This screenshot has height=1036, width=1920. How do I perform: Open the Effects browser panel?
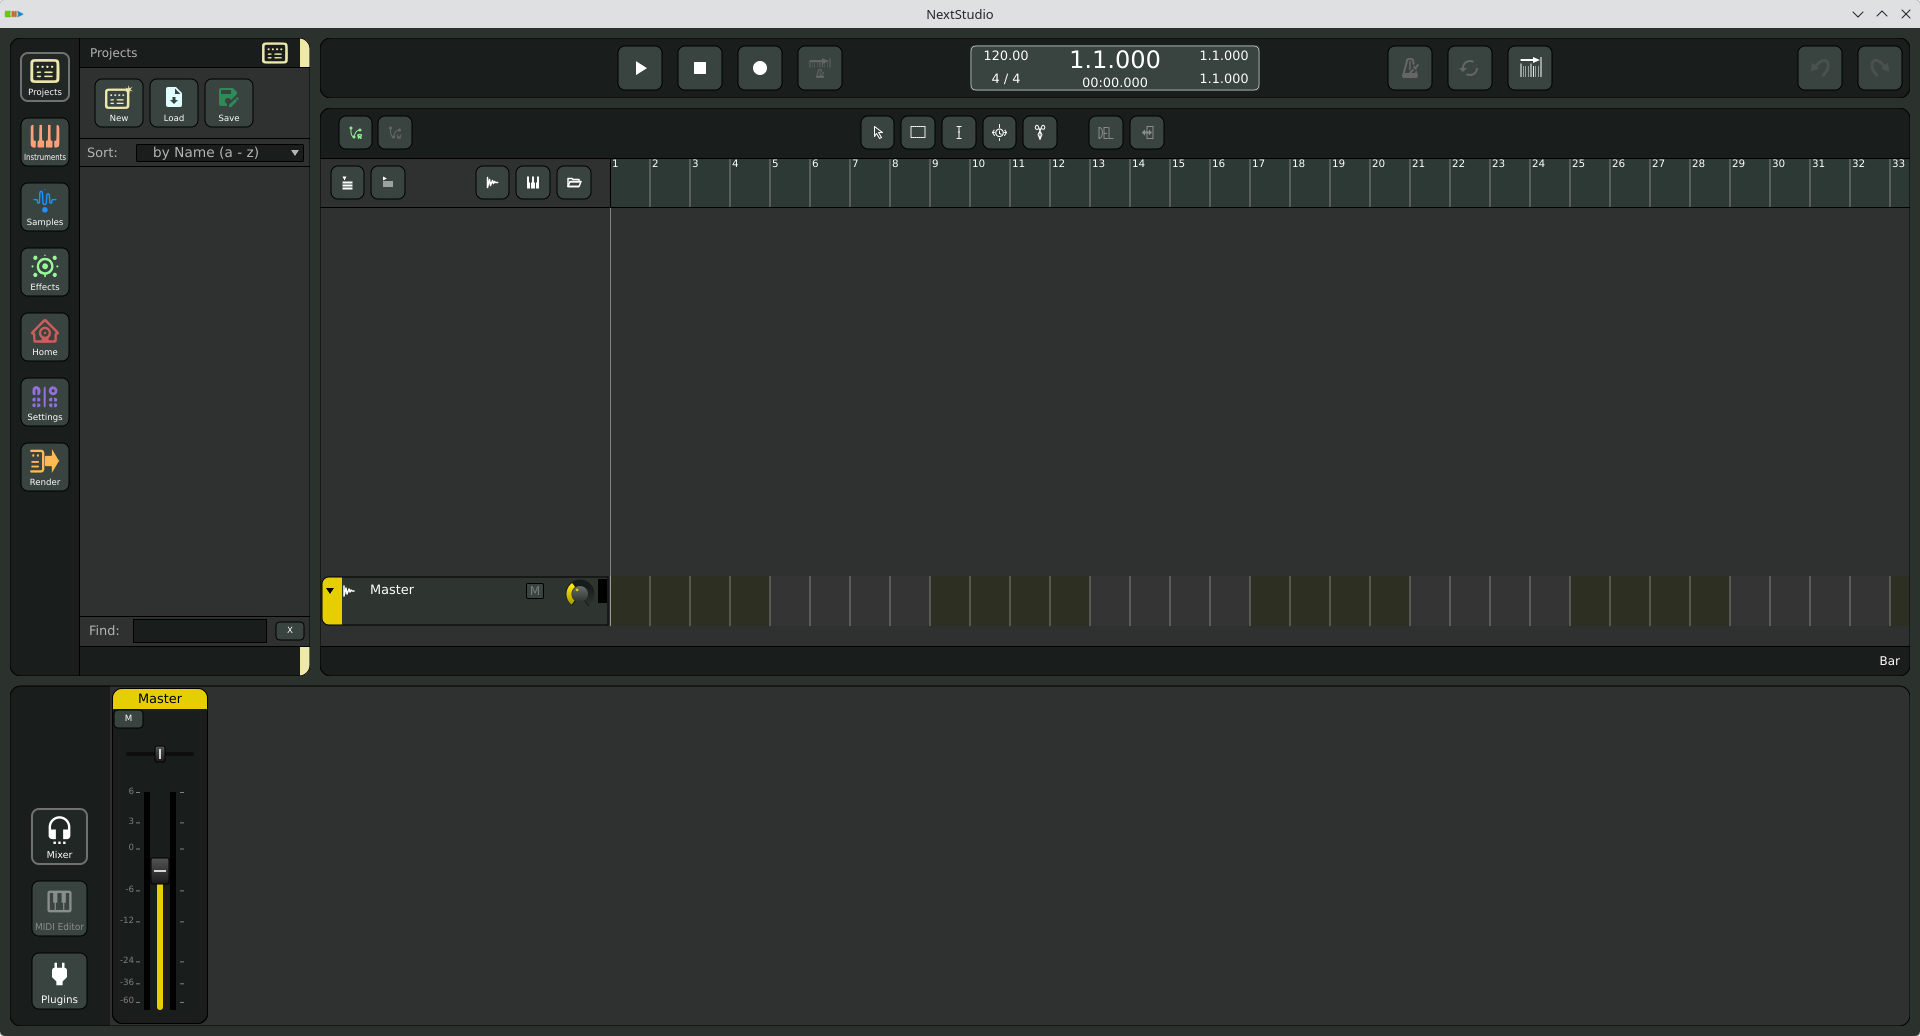pyautogui.click(x=45, y=271)
